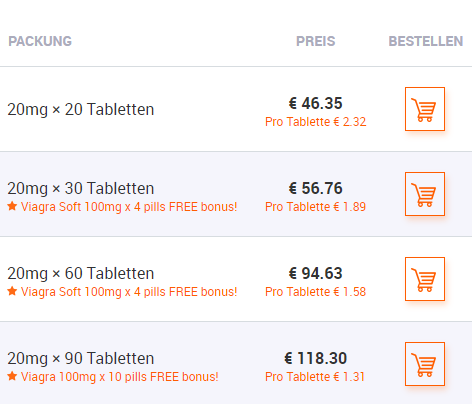Click star icon beside 90 Tabletten bonus
Image resolution: width=472 pixels, height=404 pixels.
point(12,376)
